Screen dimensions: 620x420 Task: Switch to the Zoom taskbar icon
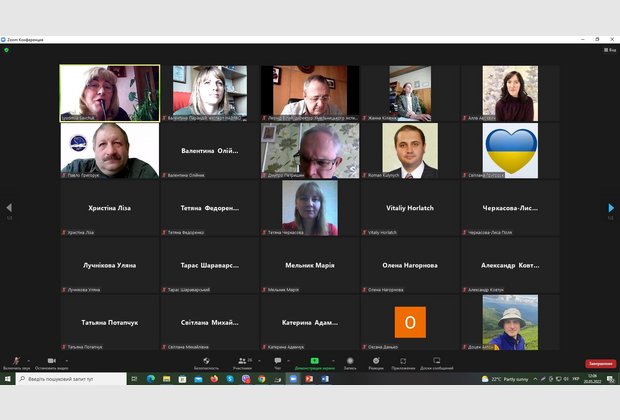click(293, 379)
